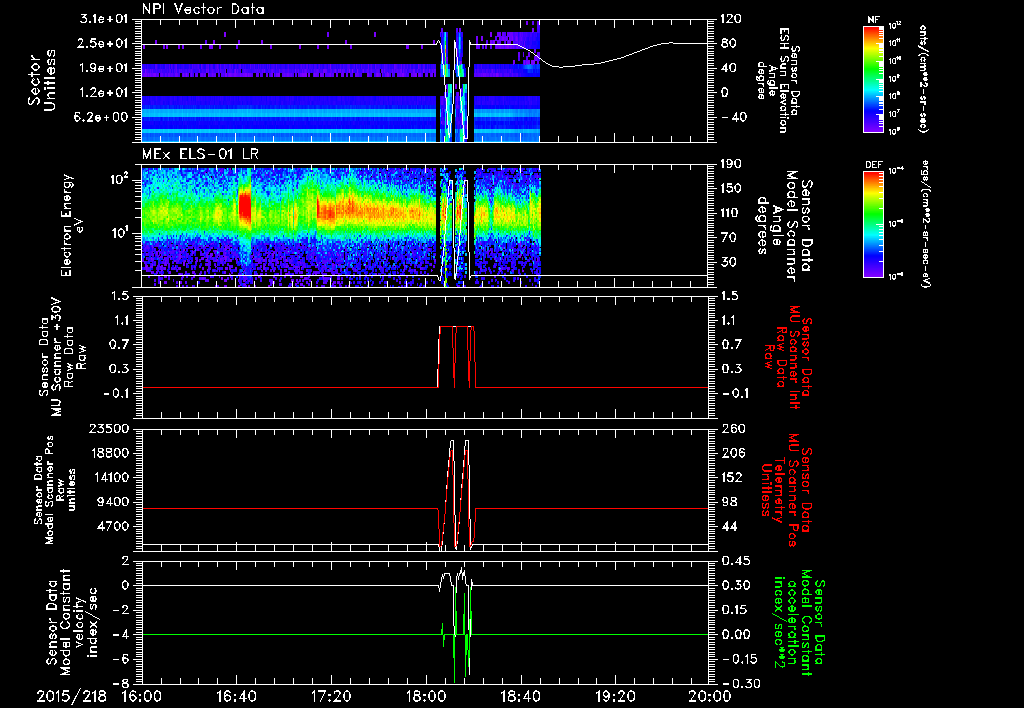Click the 17:20 time axis label
This screenshot has height=708, width=1024.
[331, 696]
